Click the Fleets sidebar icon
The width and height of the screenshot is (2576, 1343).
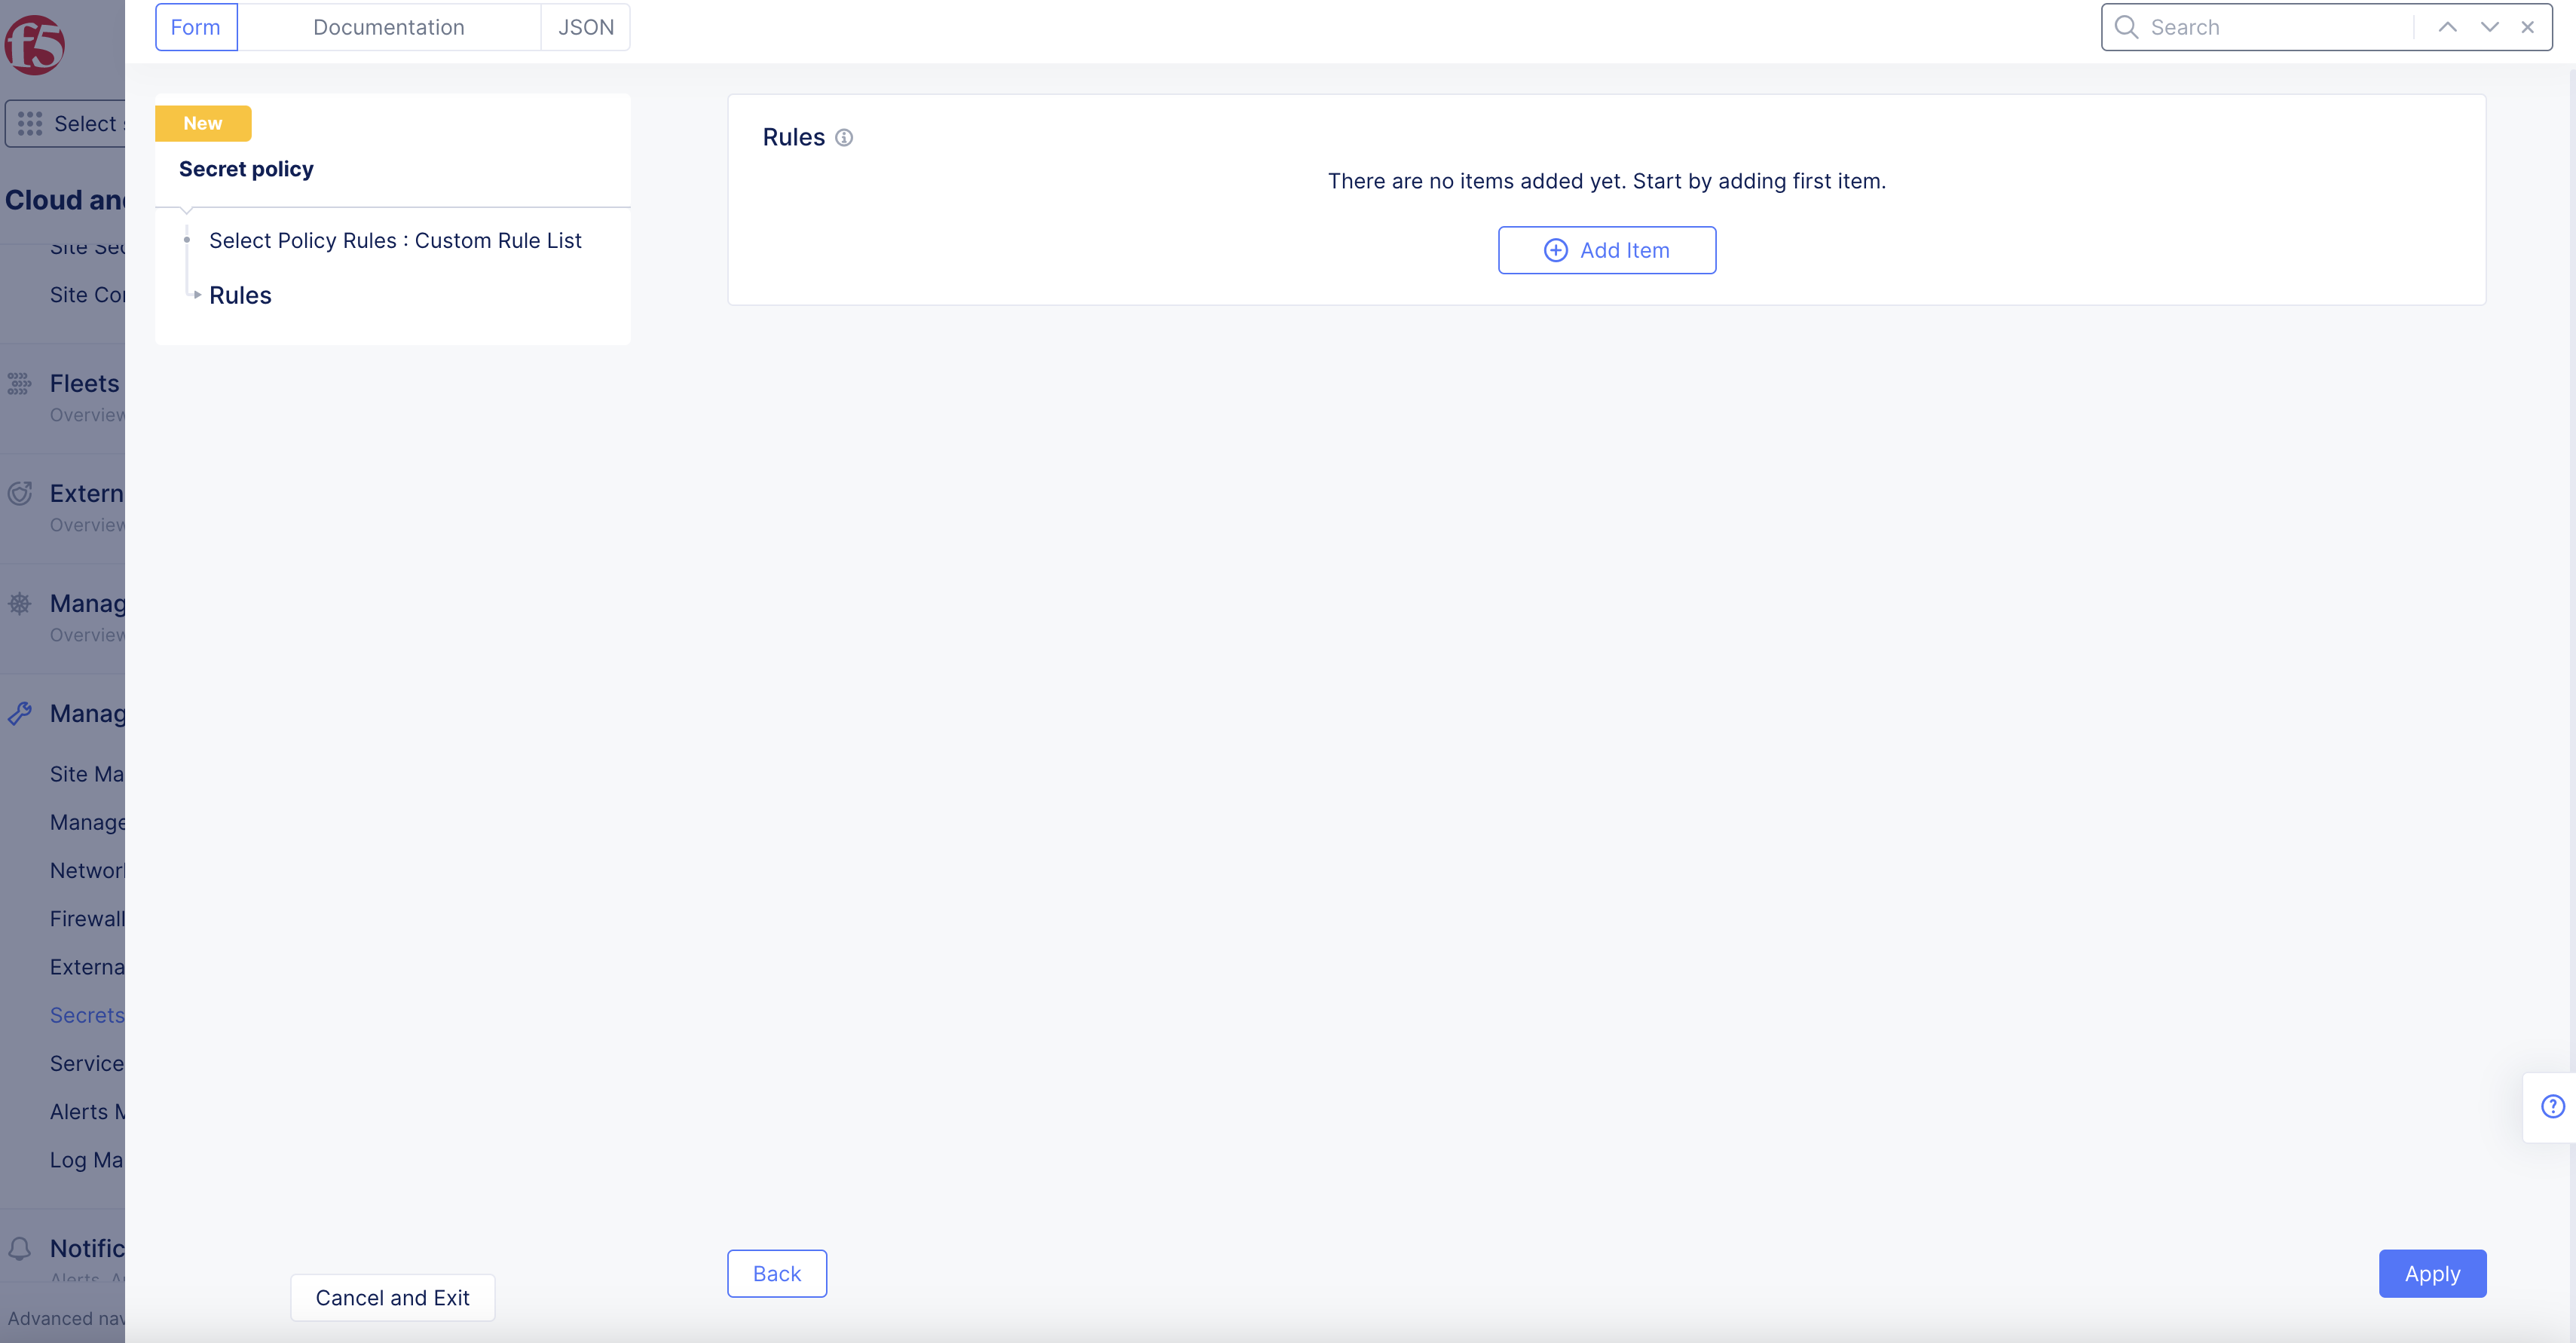(x=19, y=384)
